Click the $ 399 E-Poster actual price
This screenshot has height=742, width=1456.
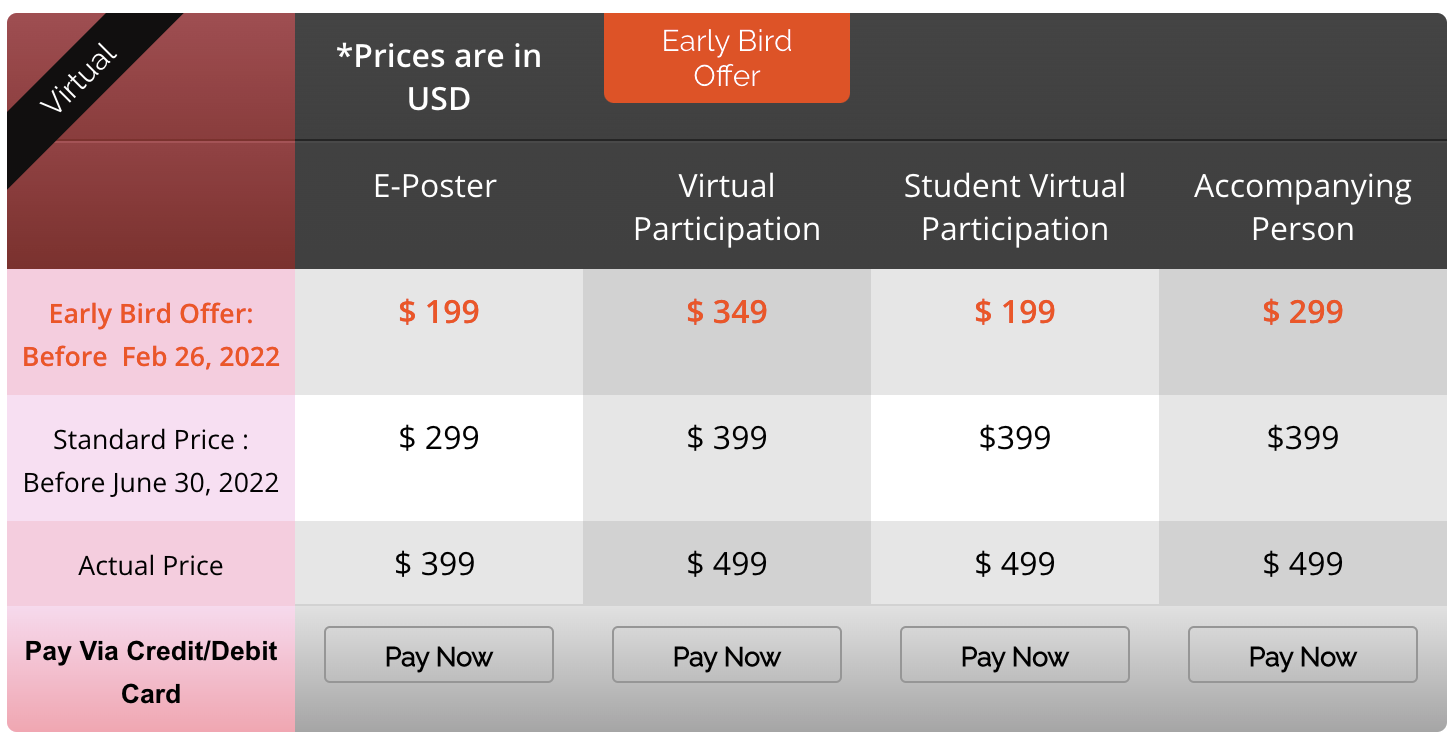click(435, 564)
